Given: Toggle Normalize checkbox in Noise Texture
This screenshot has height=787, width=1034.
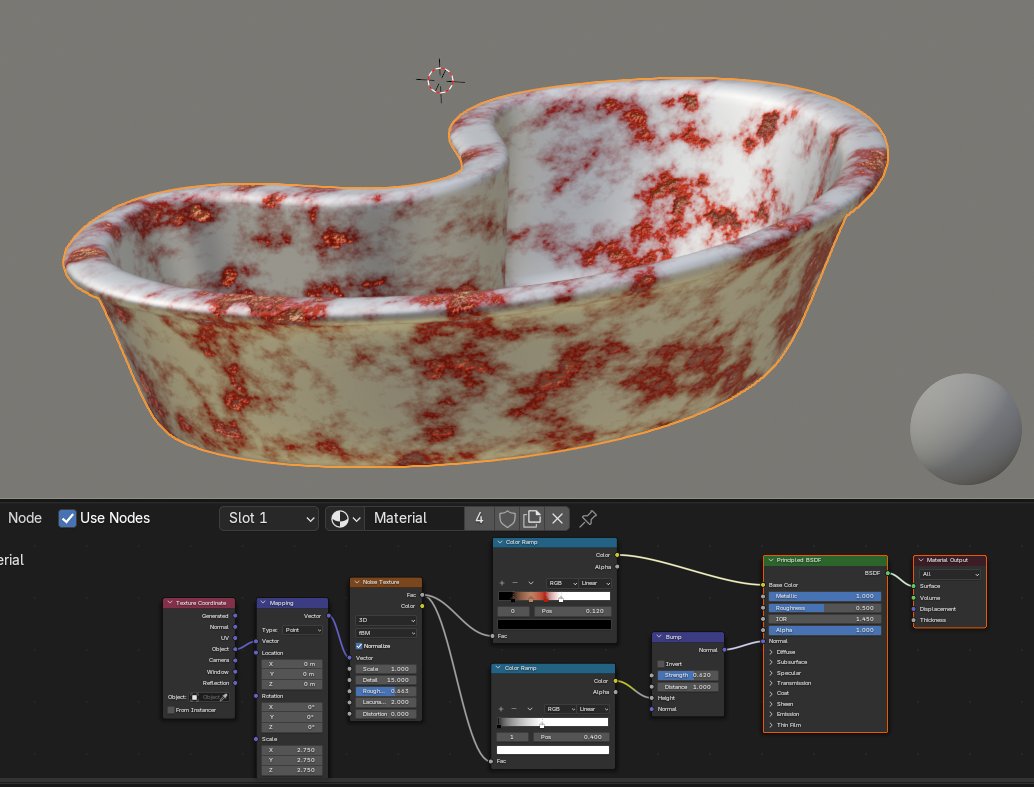Looking at the screenshot, I should point(359,646).
